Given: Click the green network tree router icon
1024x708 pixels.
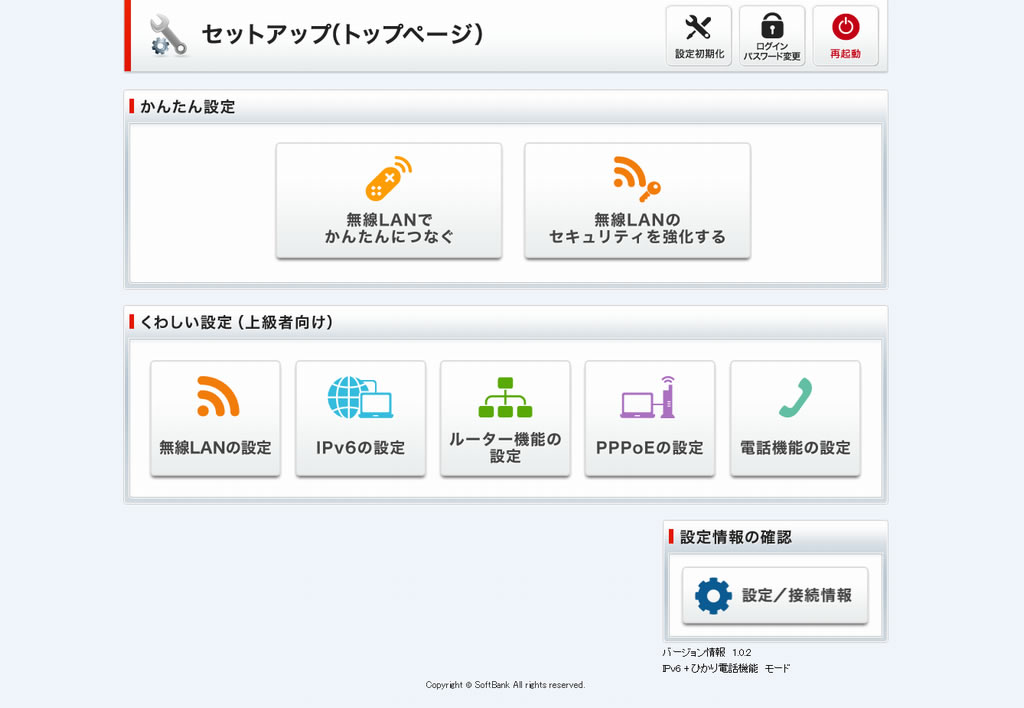Looking at the screenshot, I should (x=505, y=397).
